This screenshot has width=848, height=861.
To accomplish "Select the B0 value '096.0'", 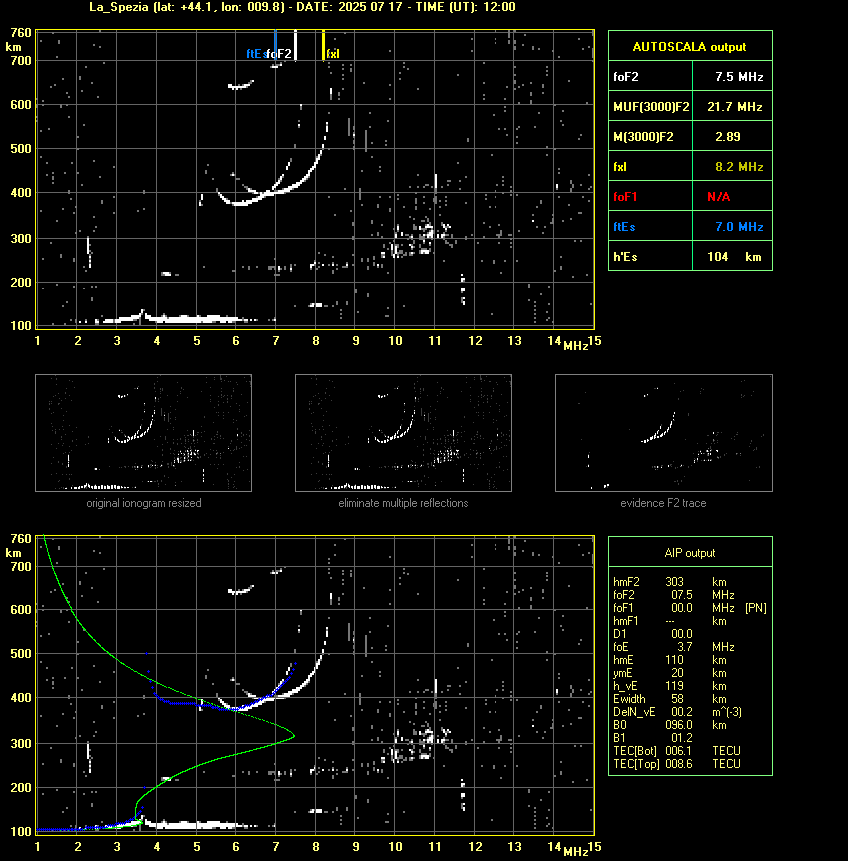I will (679, 725).
